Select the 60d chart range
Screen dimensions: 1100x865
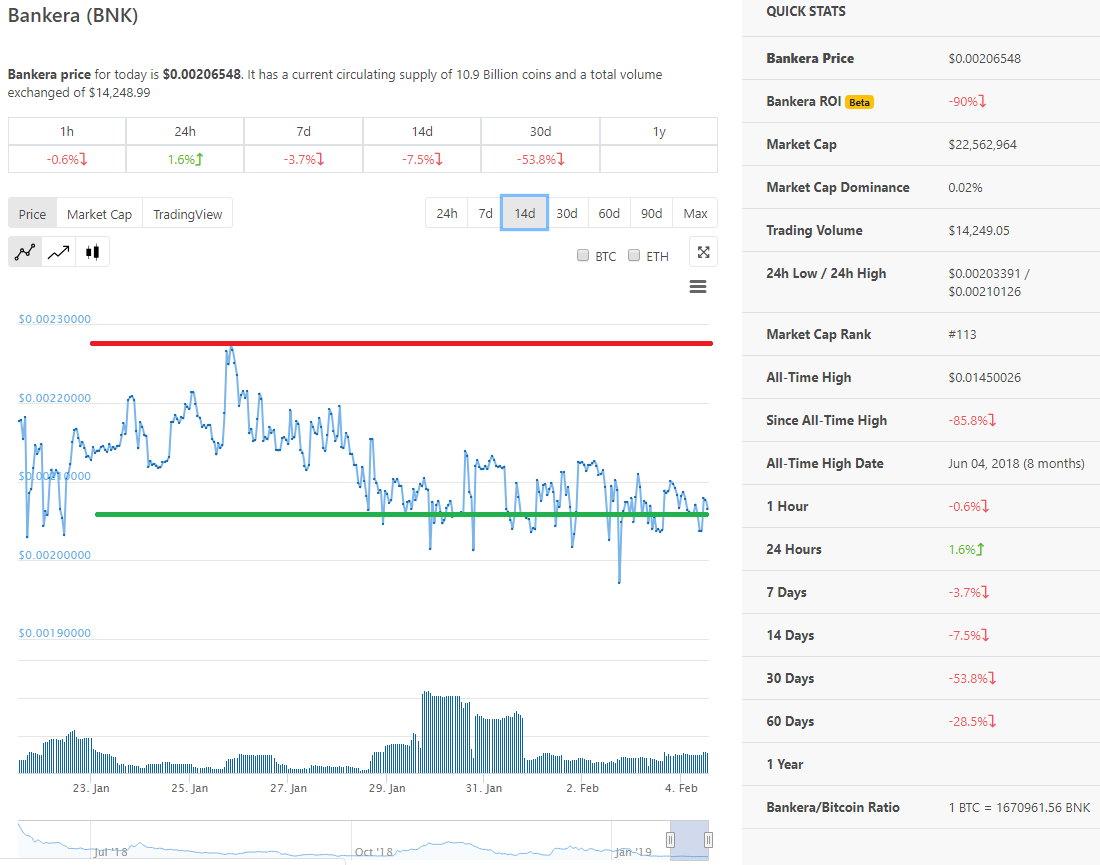(x=609, y=213)
